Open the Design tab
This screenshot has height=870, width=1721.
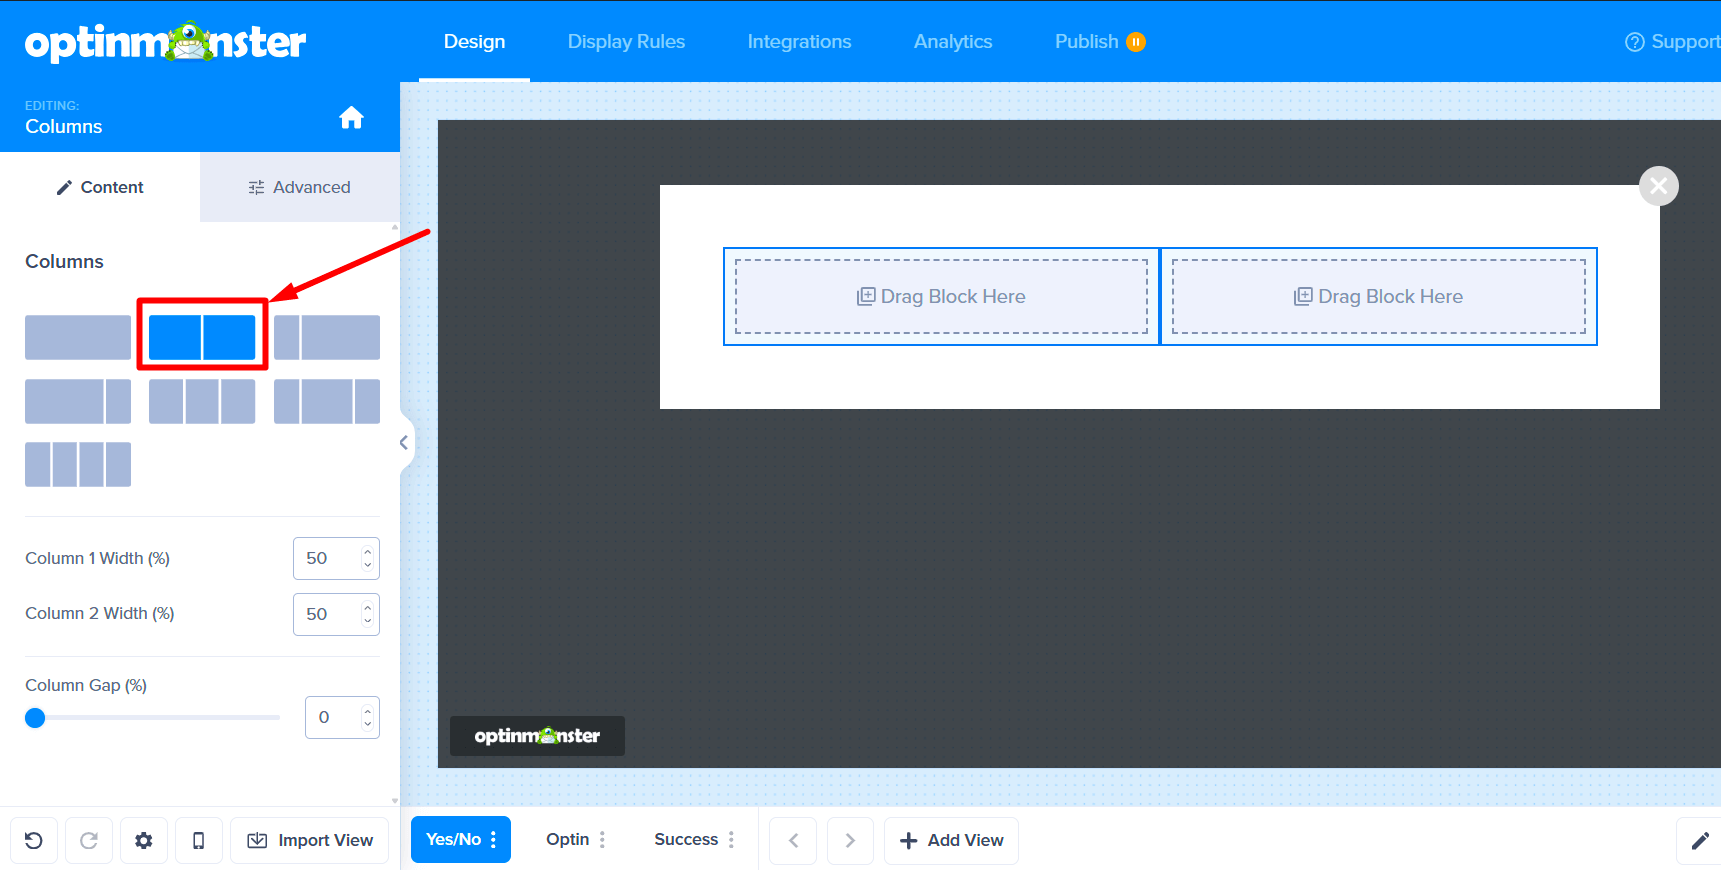click(x=474, y=42)
